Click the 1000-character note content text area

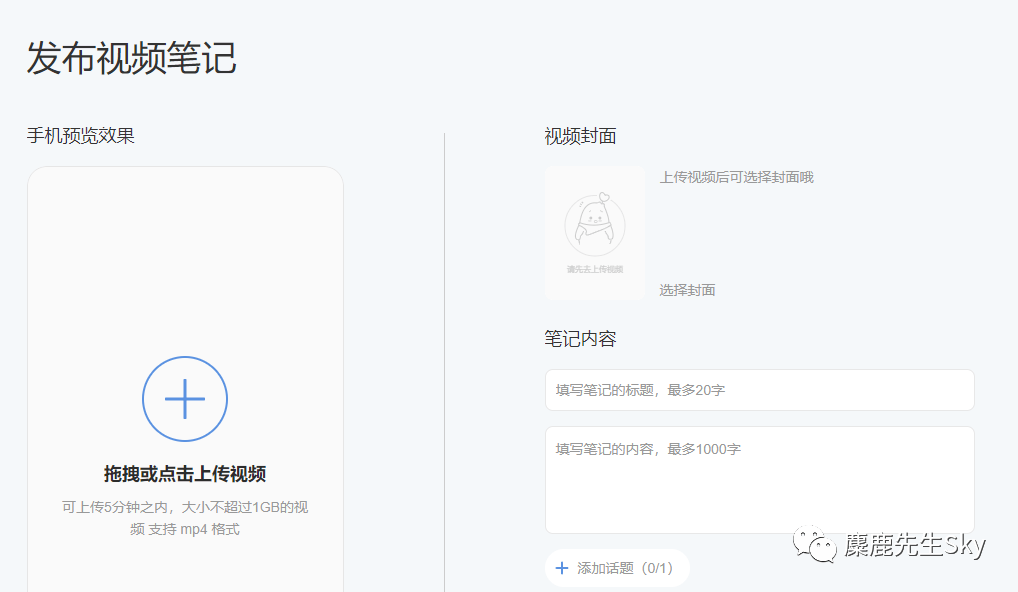pos(759,478)
